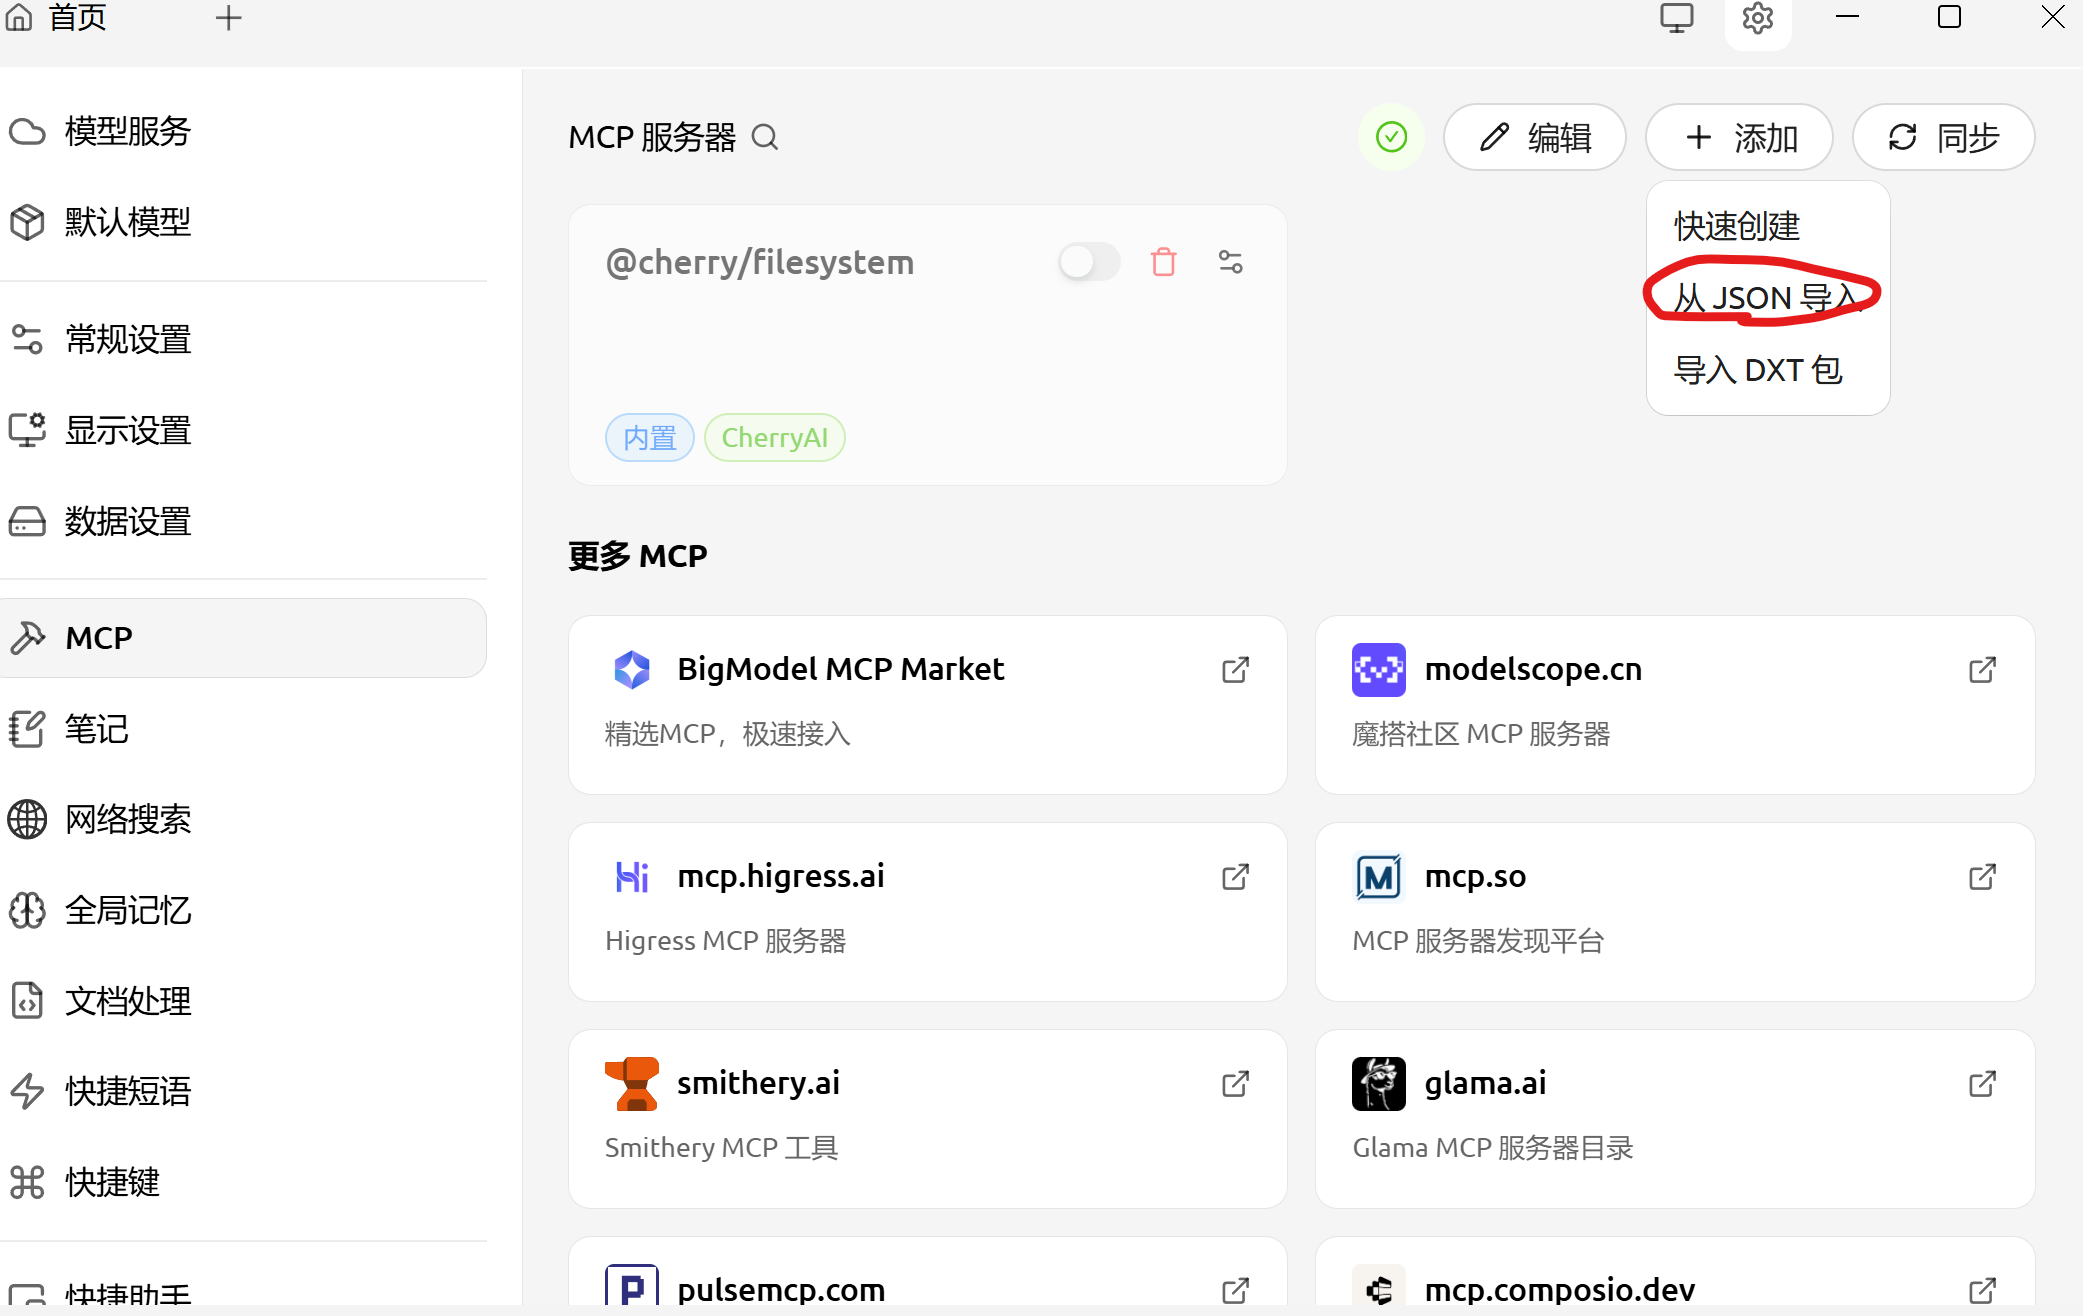The width and height of the screenshot is (2083, 1316).
Task: Open external link icon for smithery.ai
Action: [1236, 1084]
